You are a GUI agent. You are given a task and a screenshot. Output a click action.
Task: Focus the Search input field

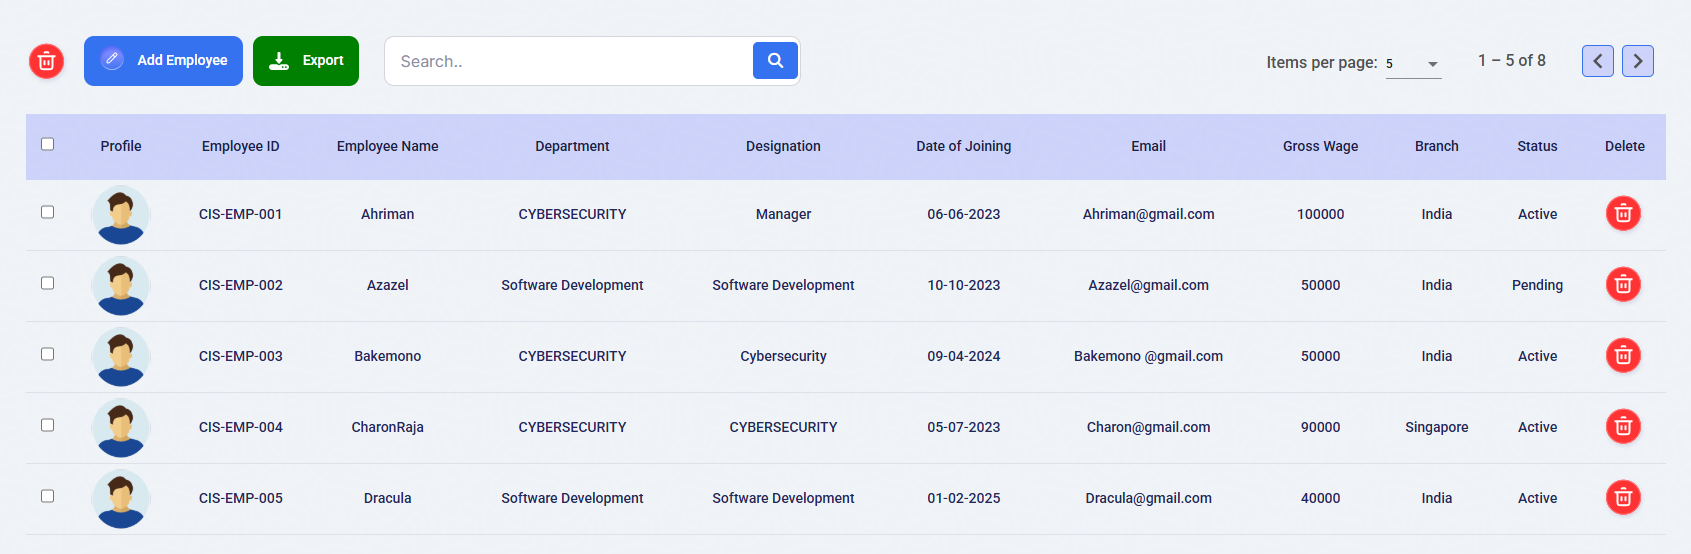tap(568, 61)
